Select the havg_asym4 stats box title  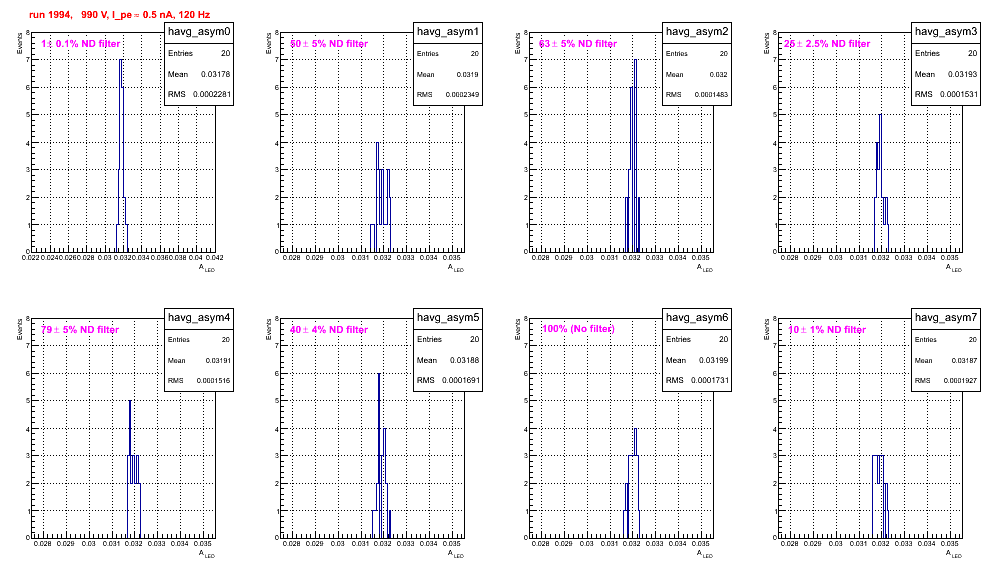(x=199, y=317)
